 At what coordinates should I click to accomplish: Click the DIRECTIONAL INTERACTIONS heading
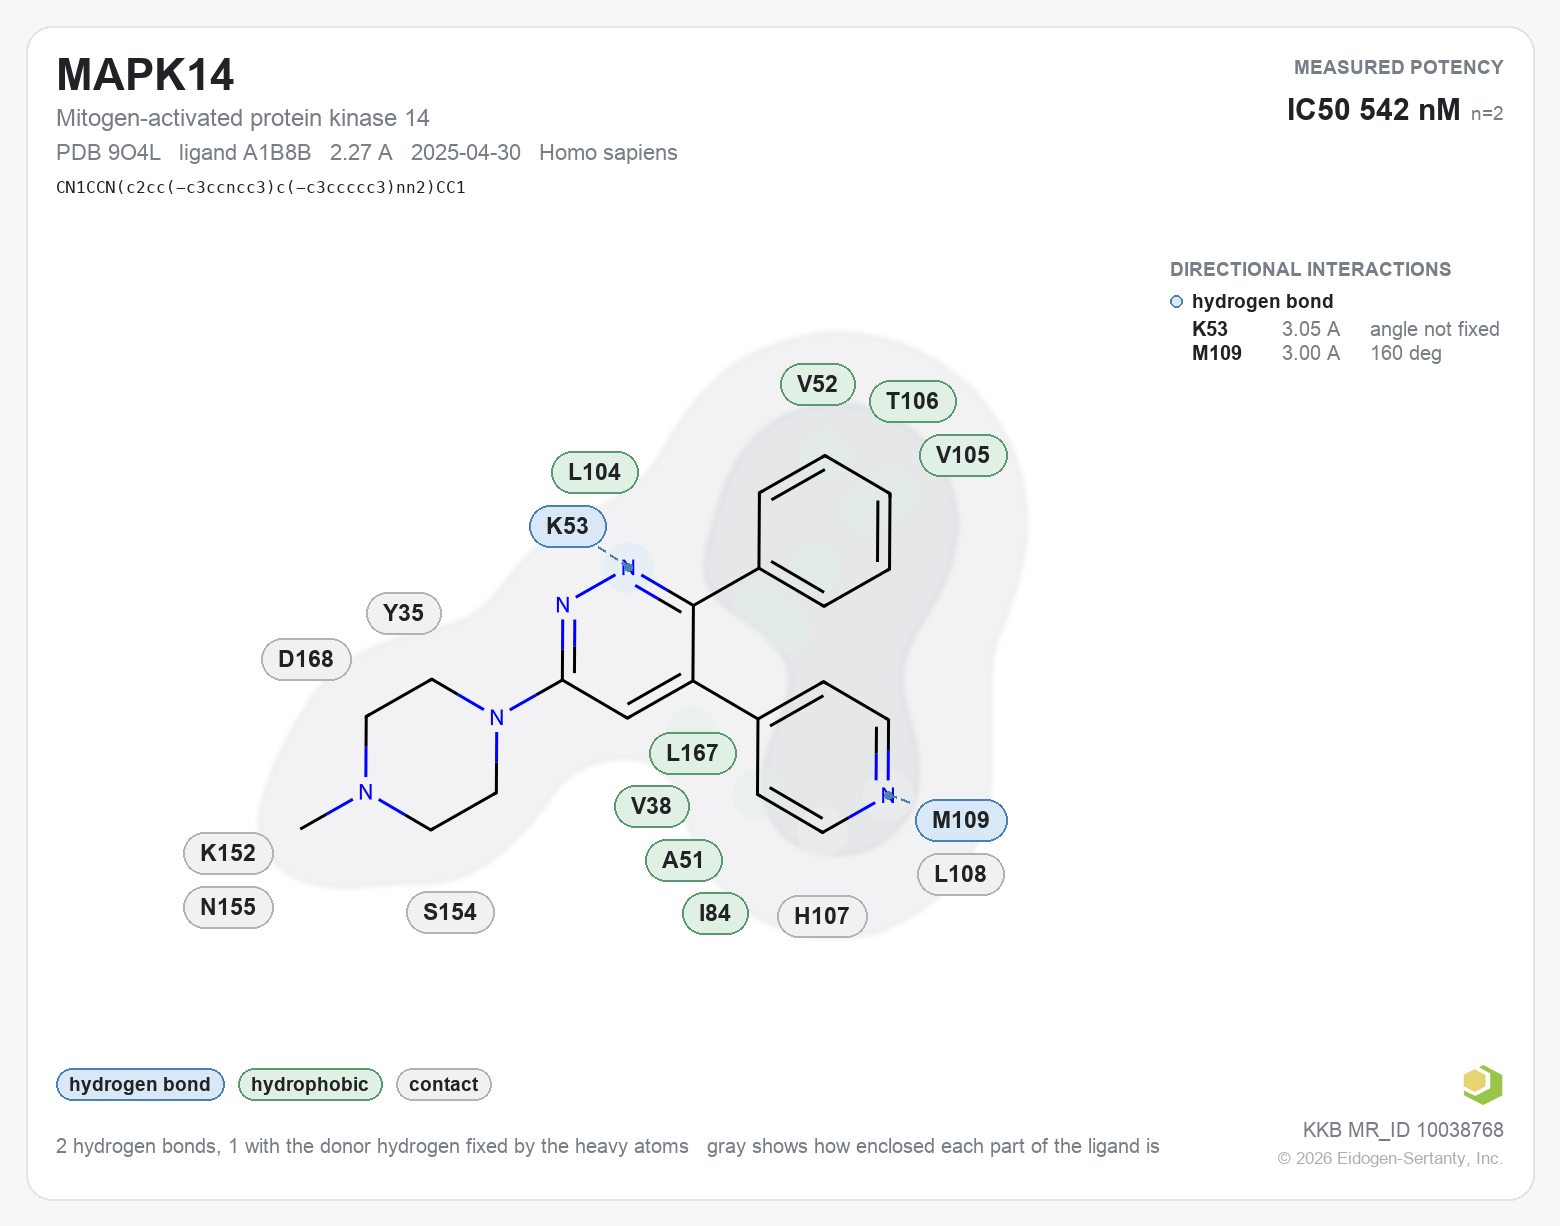pos(1310,269)
